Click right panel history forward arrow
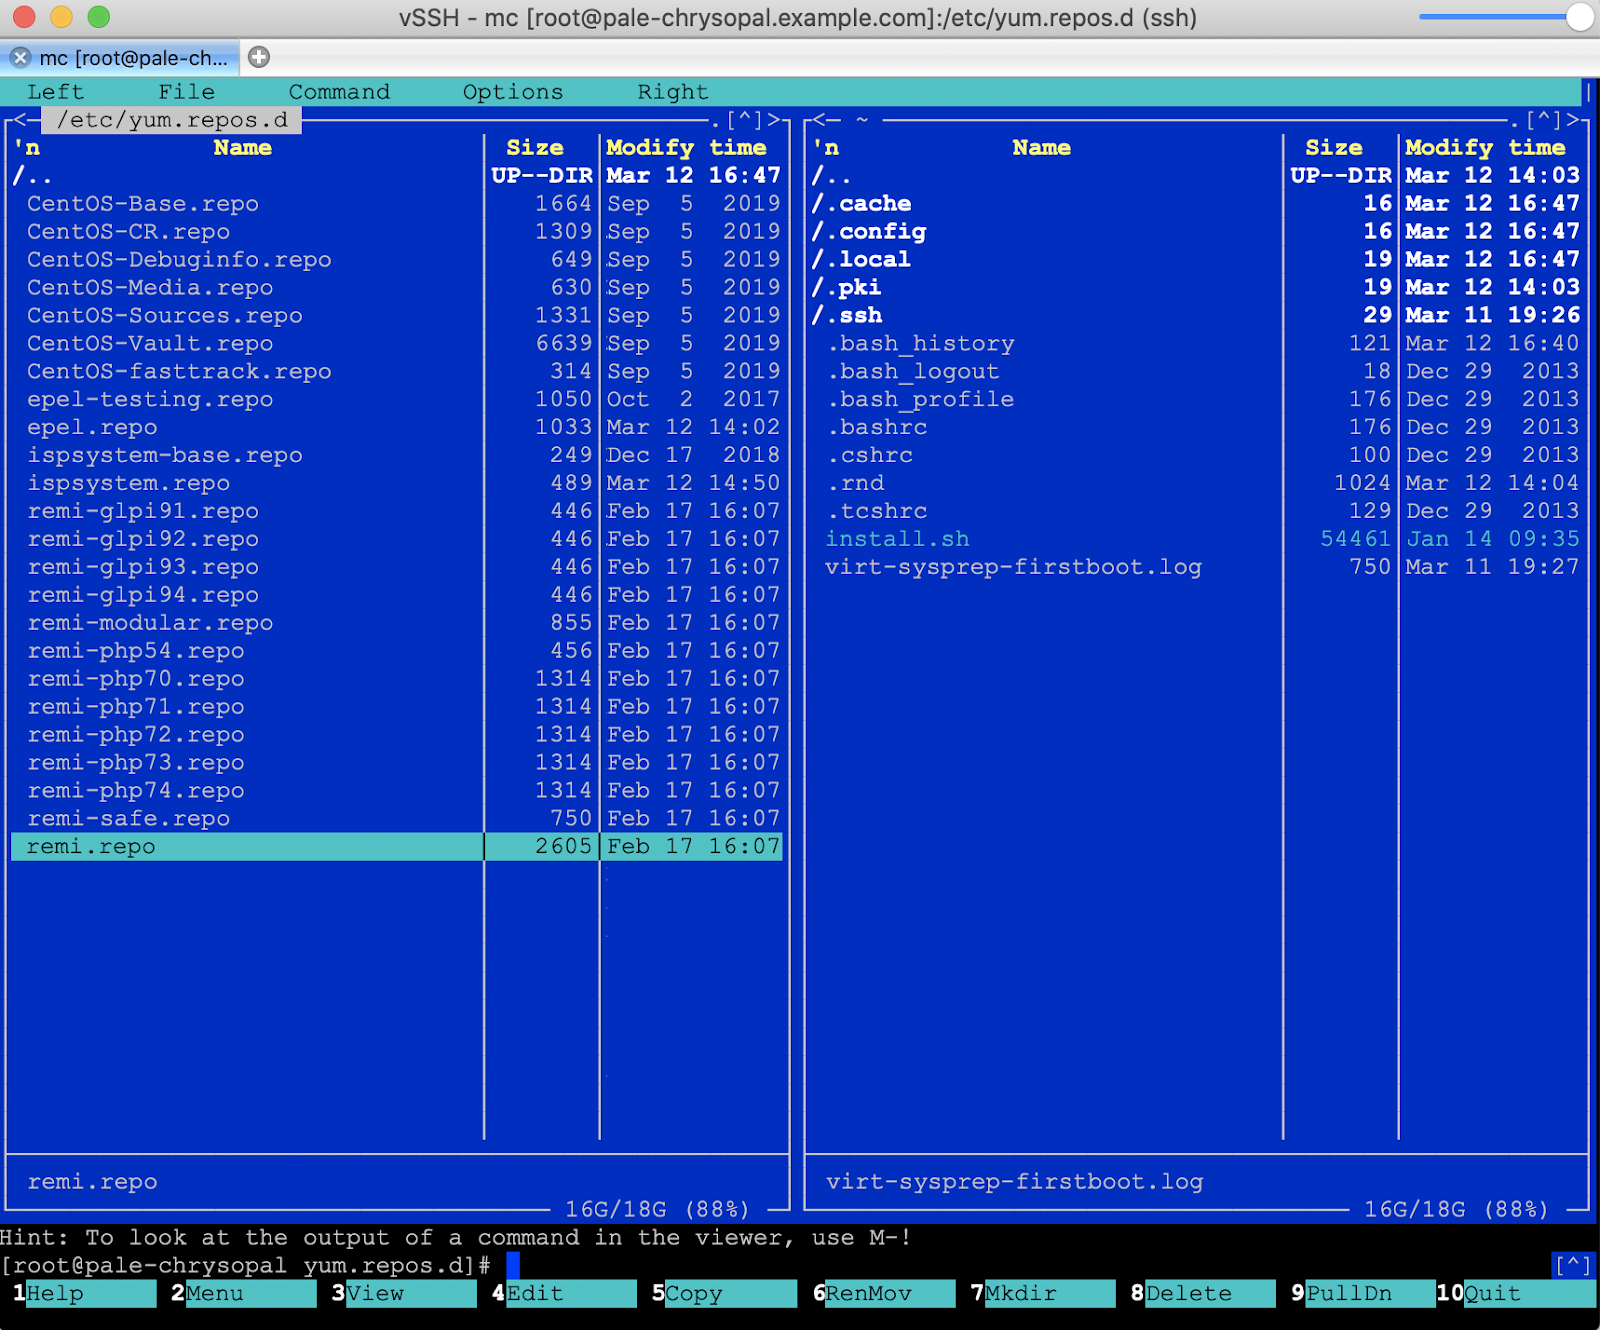Viewport: 1600px width, 1330px height. [1571, 120]
